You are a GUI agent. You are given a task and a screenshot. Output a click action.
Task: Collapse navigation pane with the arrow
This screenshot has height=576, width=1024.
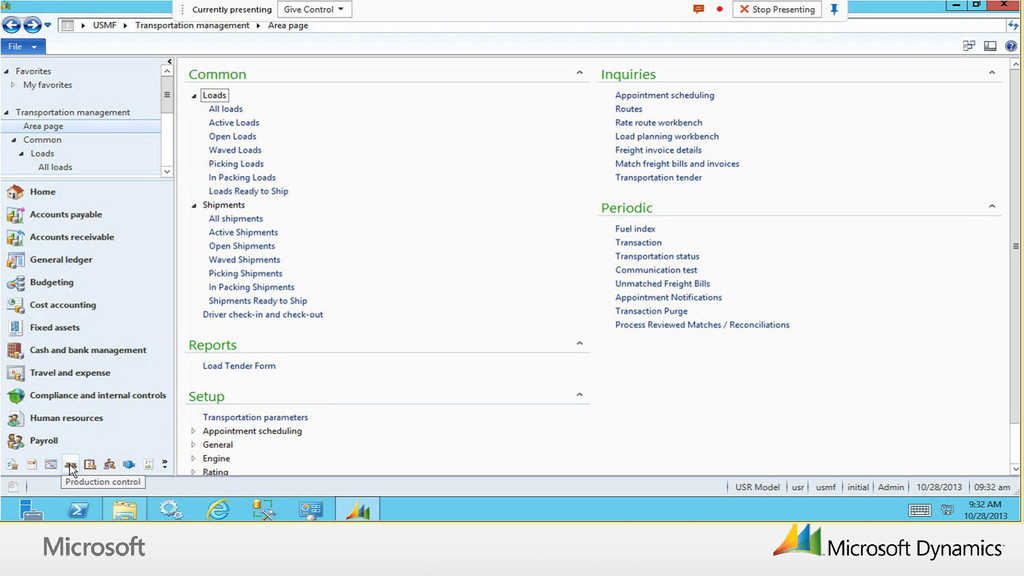pyautogui.click(x=170, y=61)
